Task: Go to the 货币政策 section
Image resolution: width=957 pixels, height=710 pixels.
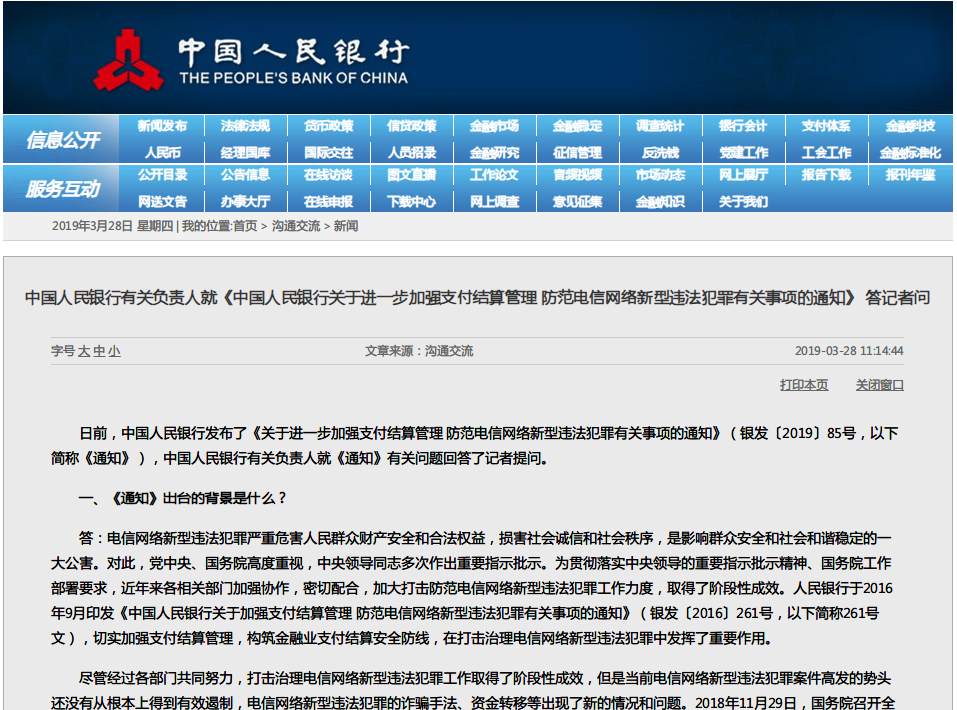Action: (x=328, y=127)
